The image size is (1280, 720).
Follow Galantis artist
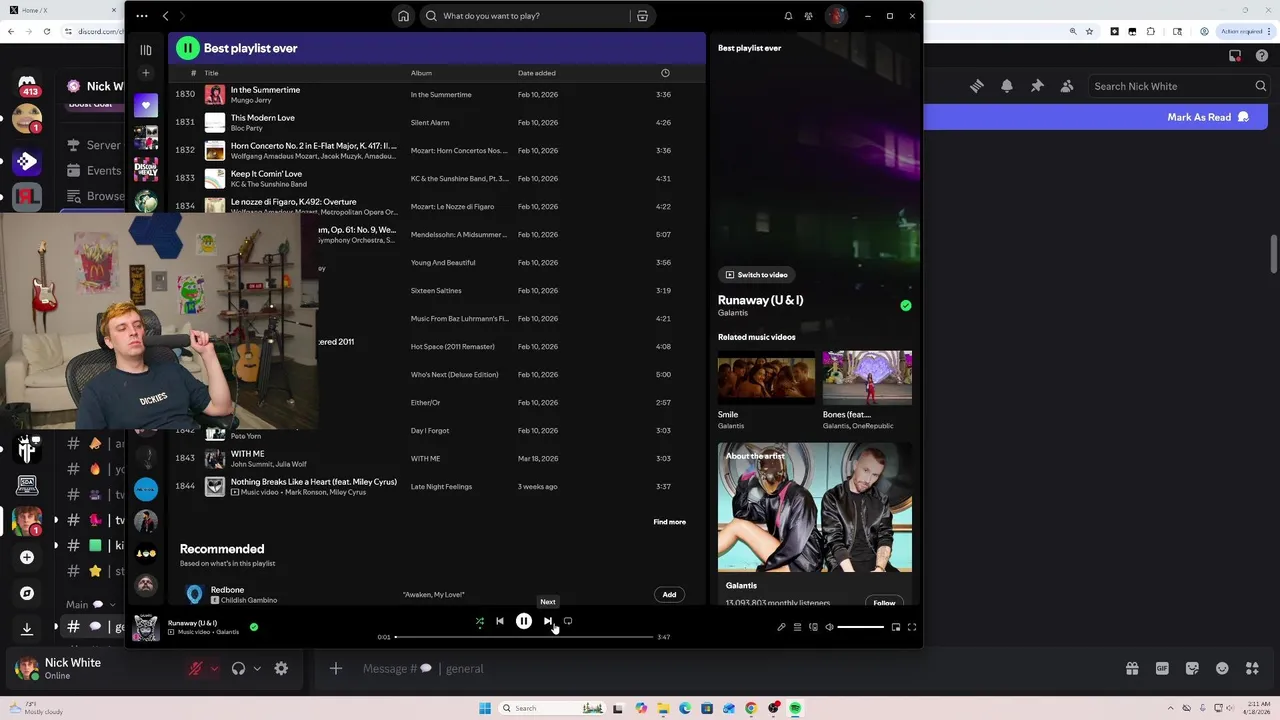click(x=884, y=603)
